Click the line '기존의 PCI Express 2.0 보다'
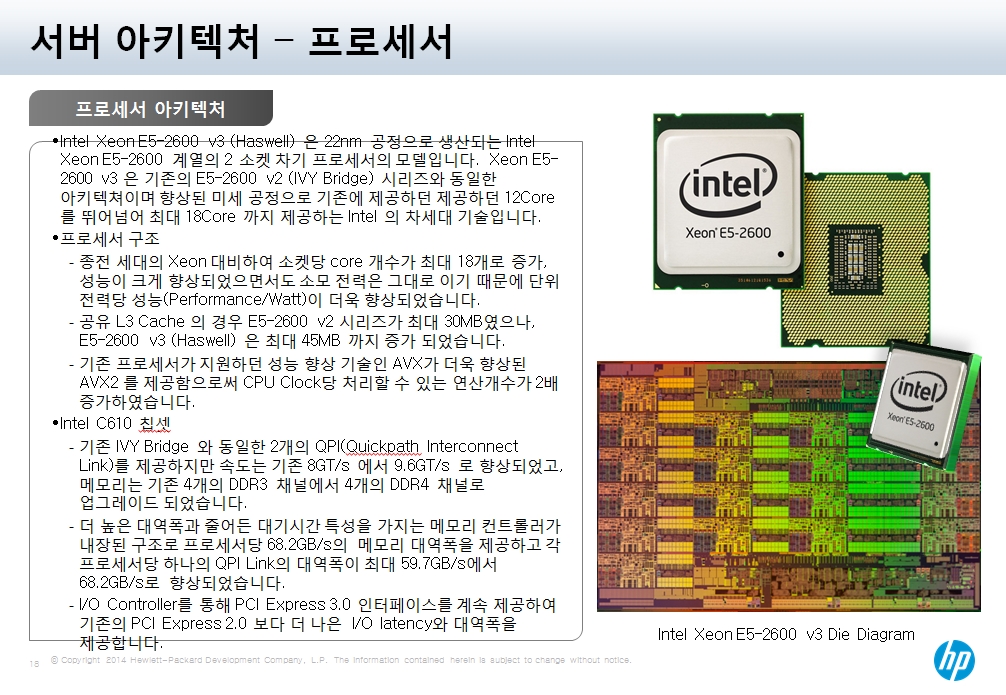The height and width of the screenshot is (695, 1006). [x=298, y=623]
